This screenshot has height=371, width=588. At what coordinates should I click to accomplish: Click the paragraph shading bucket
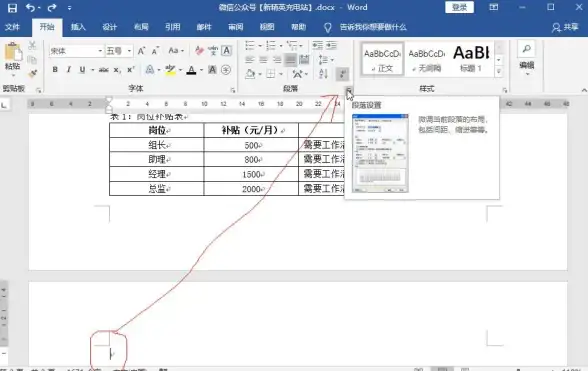[x=250, y=74]
